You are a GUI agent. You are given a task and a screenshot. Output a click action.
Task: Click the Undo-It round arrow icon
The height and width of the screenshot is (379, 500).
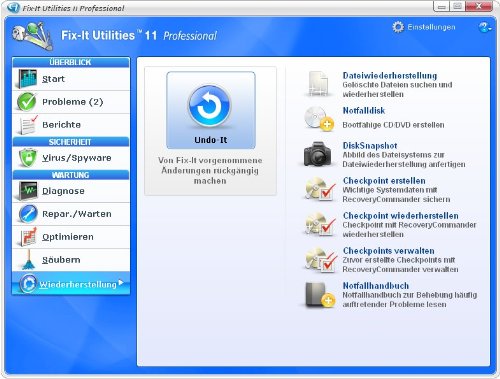210,105
